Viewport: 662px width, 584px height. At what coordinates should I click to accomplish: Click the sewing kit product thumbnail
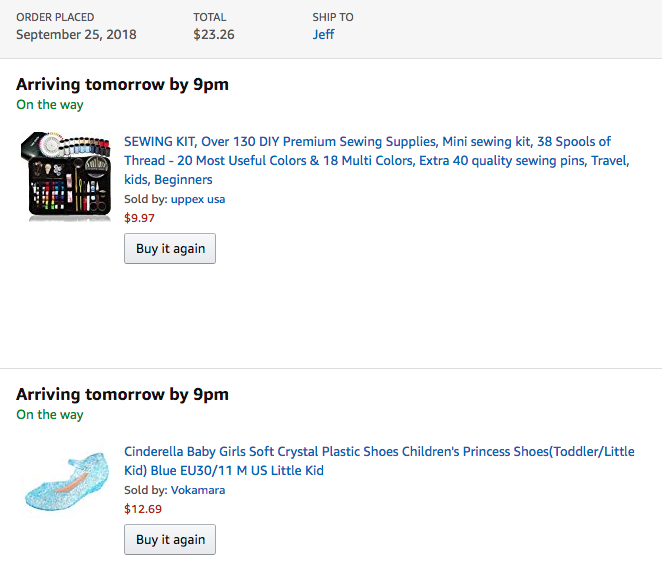pyautogui.click(x=66, y=177)
